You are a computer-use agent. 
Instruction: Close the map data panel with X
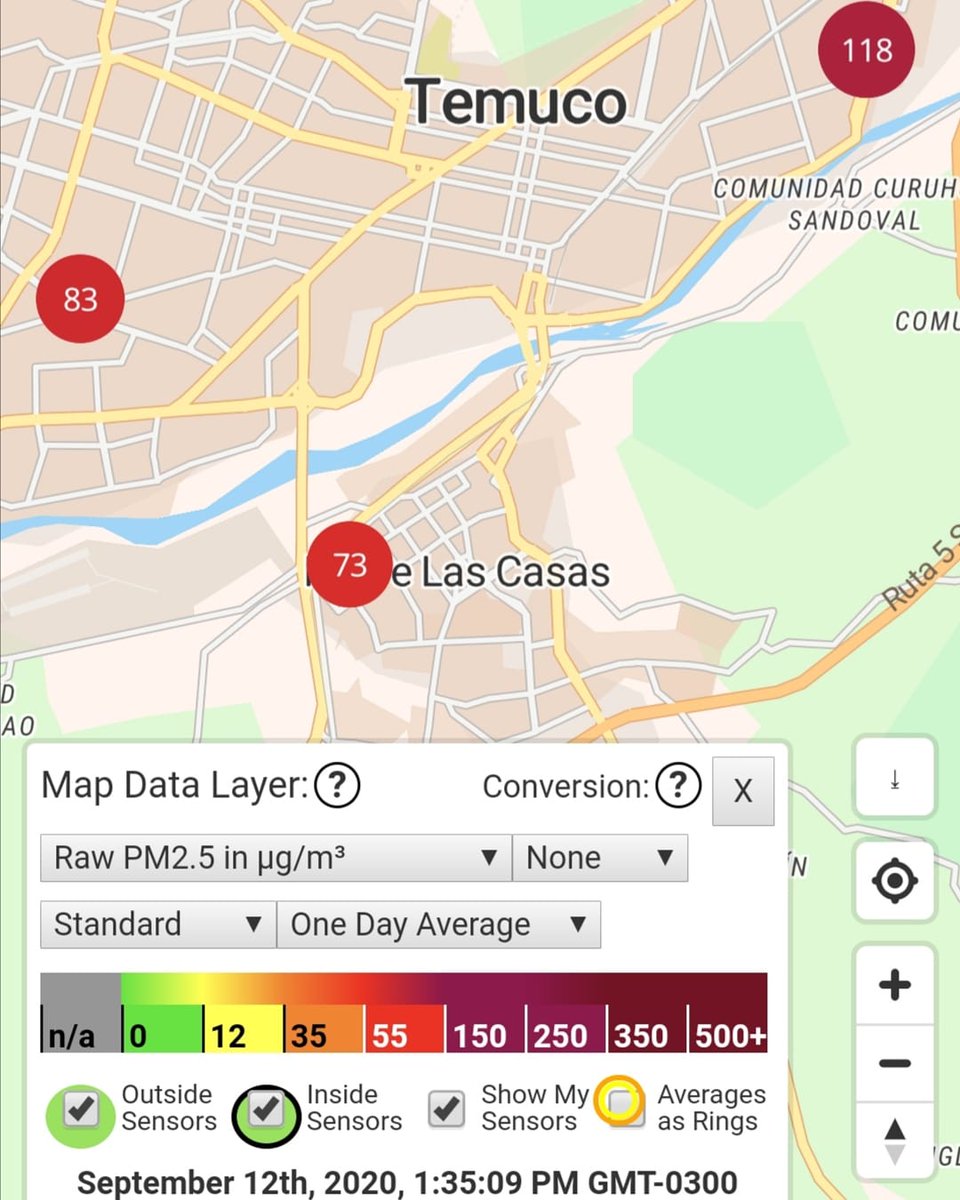tap(743, 791)
